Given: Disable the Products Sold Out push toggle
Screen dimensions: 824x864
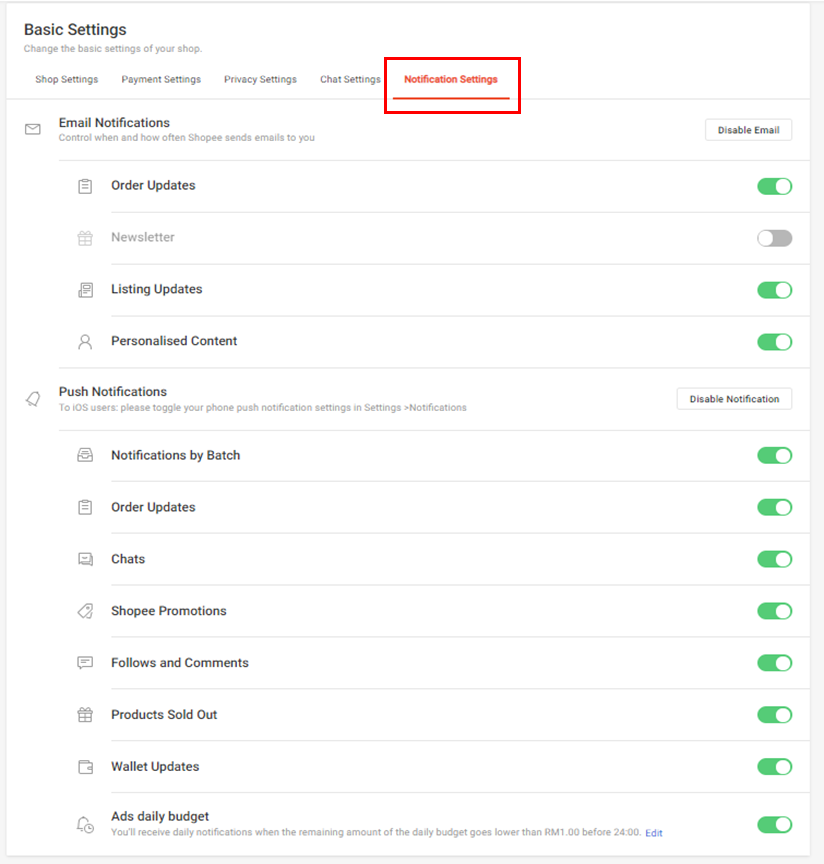Looking at the screenshot, I should pos(775,715).
